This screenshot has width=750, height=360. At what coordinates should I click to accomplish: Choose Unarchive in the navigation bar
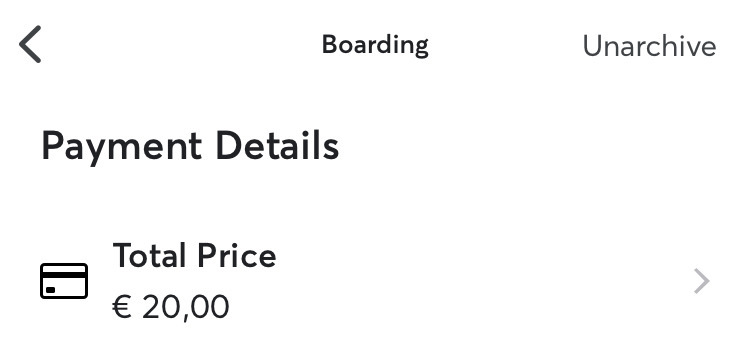click(649, 46)
